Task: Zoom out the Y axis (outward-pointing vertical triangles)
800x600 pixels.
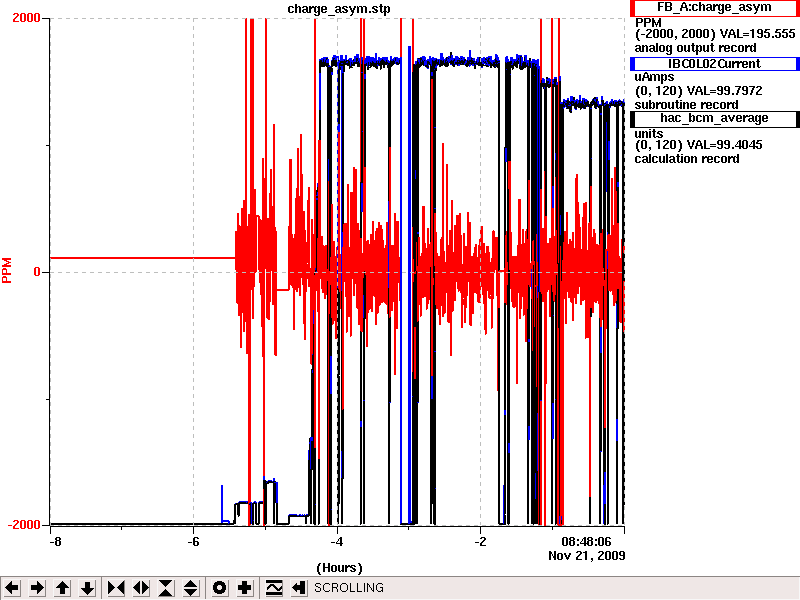Action: [191, 588]
